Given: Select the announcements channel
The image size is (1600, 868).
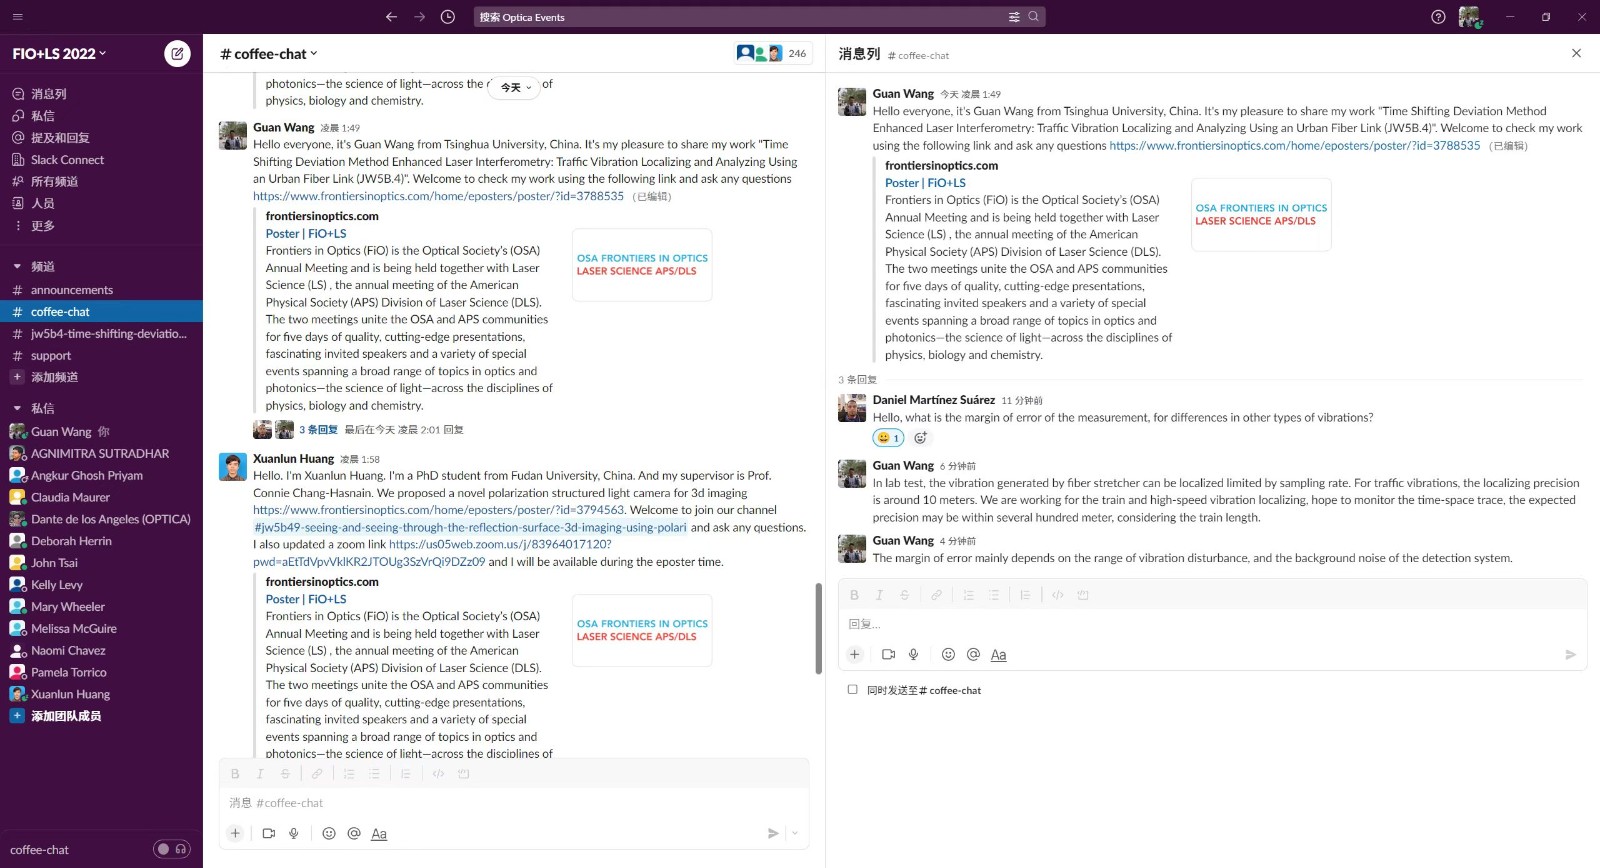Looking at the screenshot, I should coord(72,290).
